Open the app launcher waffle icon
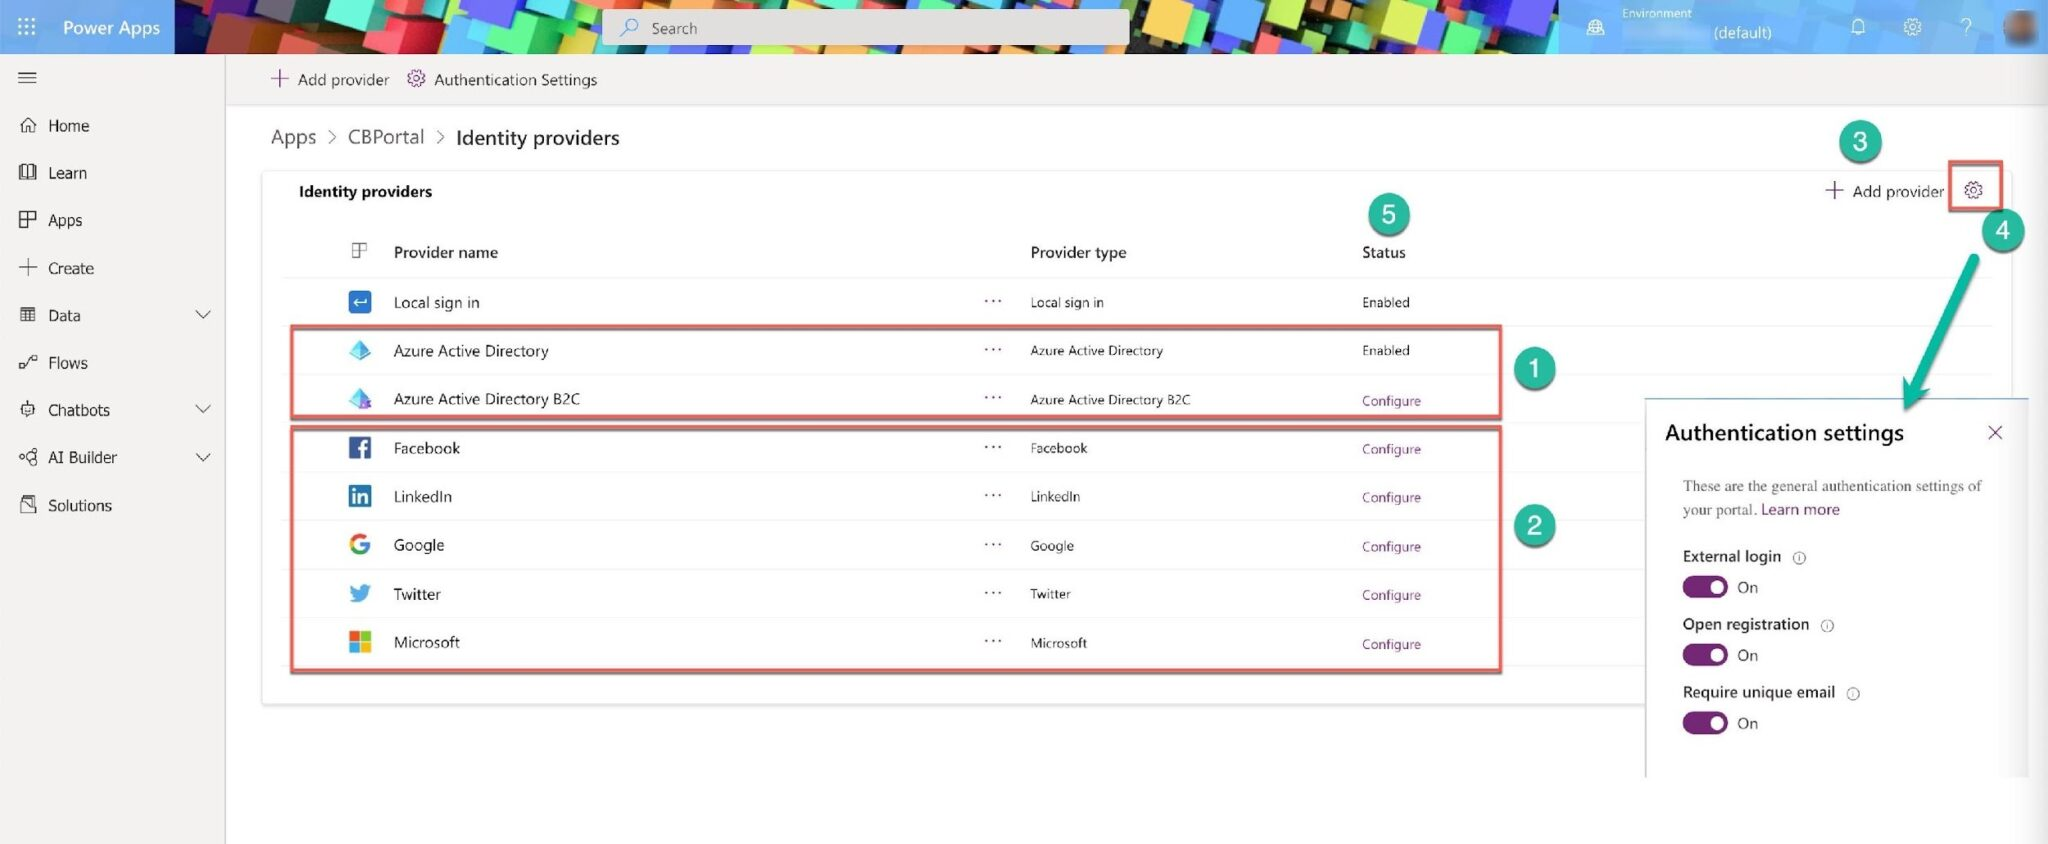The width and height of the screenshot is (2048, 844). [x=27, y=27]
